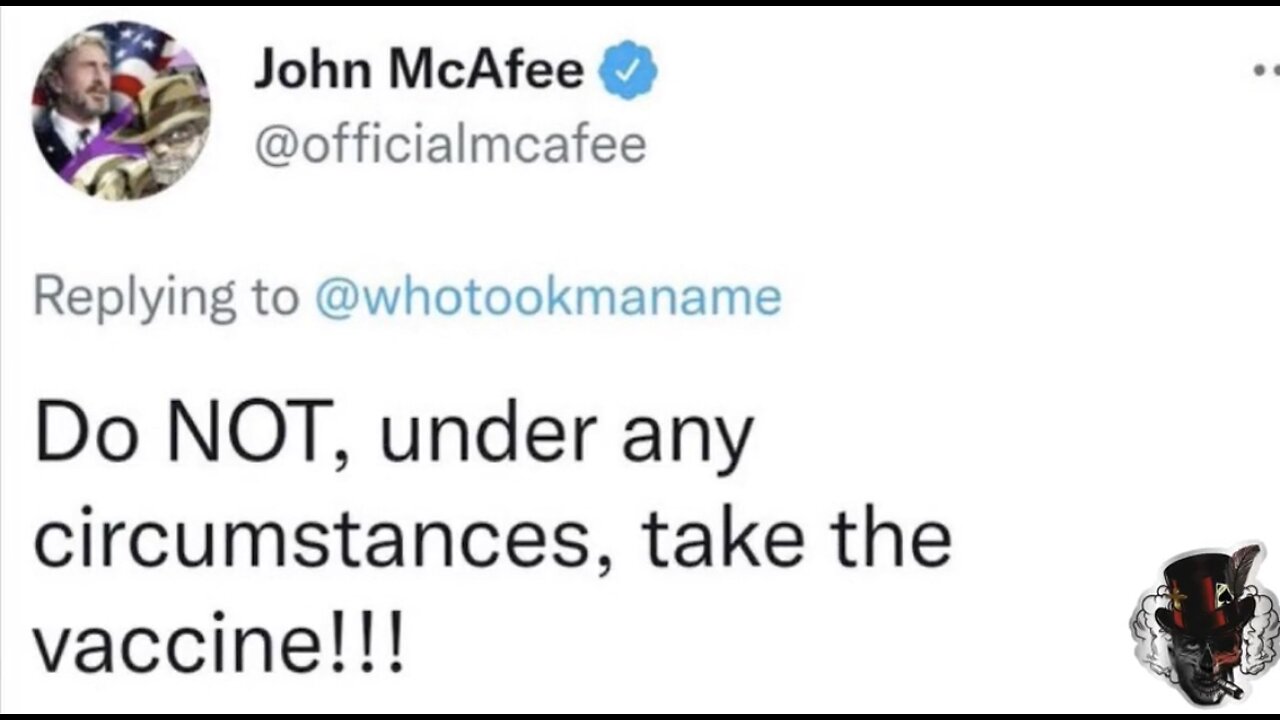Click the suited man in the avatar

[85, 110]
